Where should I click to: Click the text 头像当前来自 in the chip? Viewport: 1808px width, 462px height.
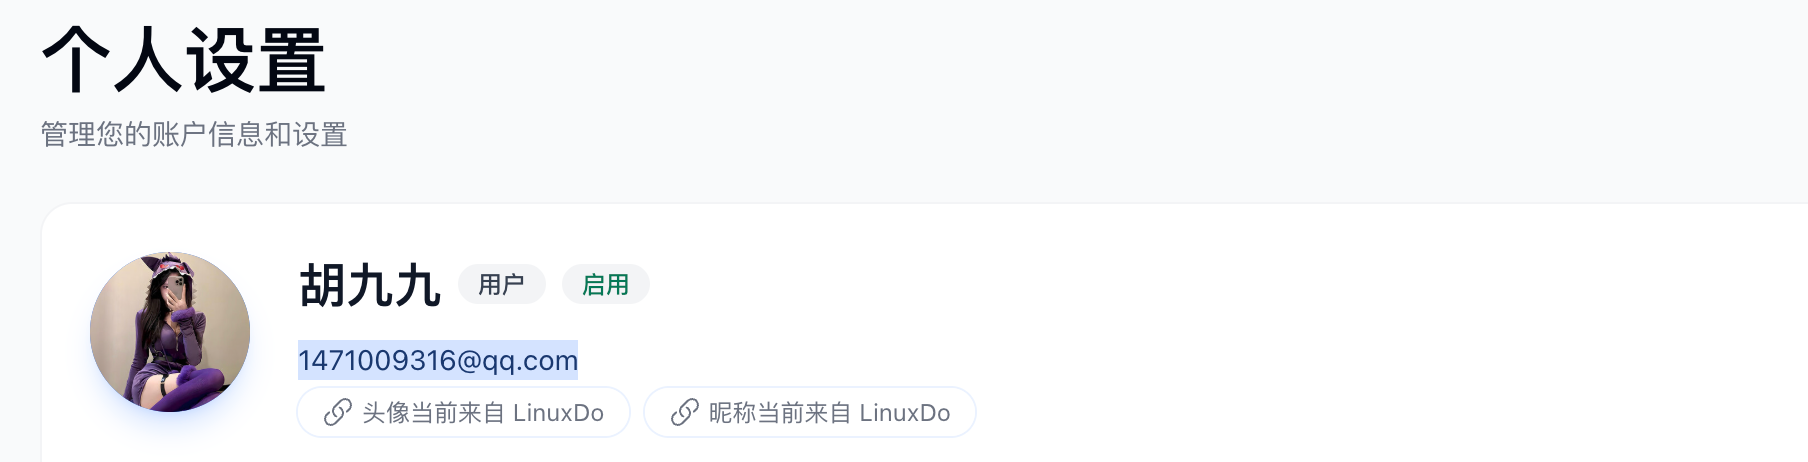[x=434, y=413]
